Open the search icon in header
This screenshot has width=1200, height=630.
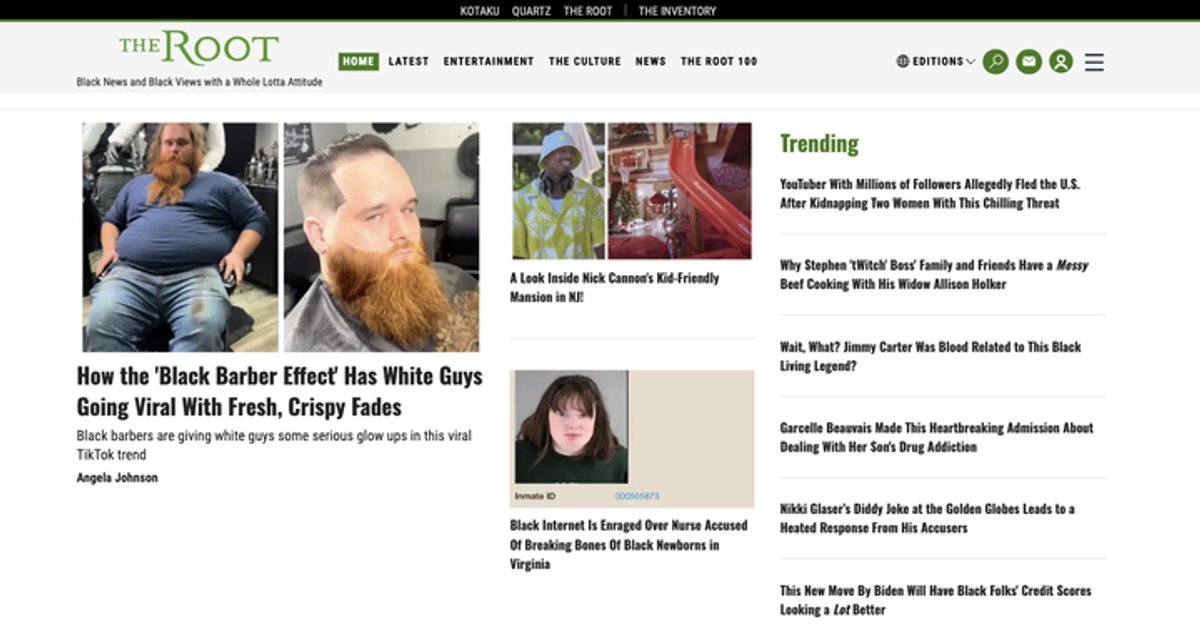[995, 62]
